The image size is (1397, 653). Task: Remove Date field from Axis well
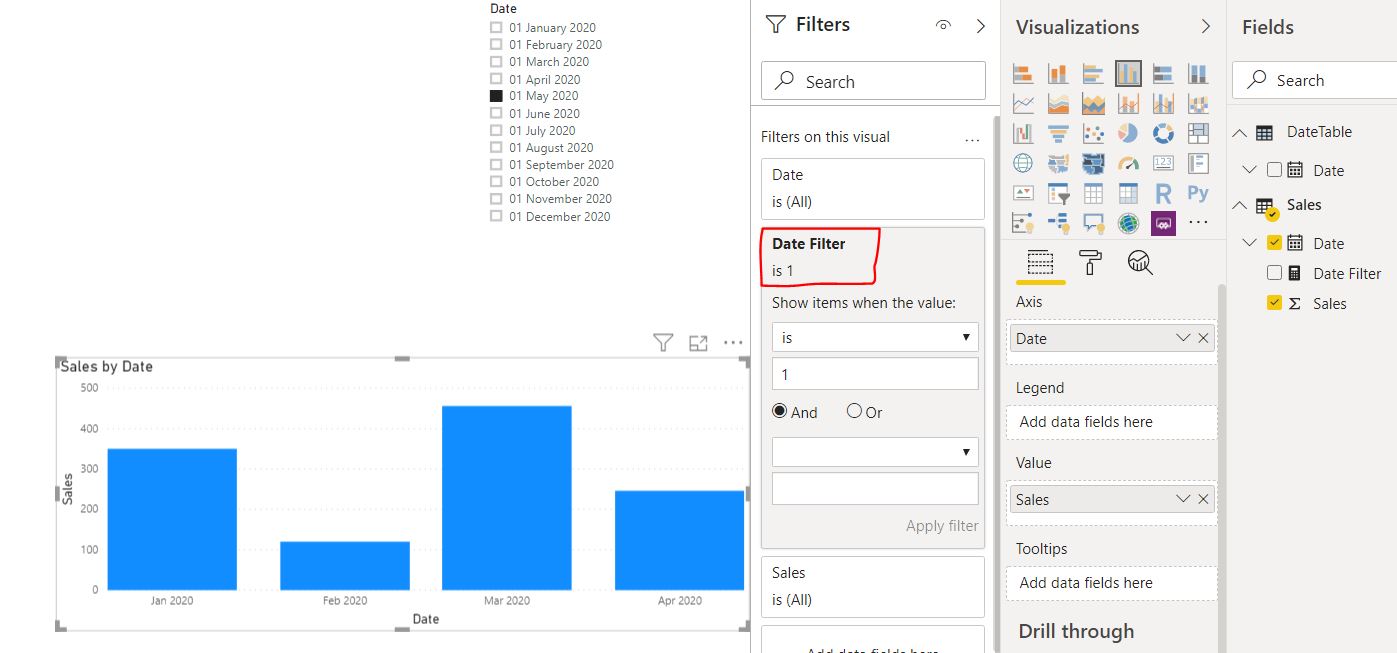1203,339
